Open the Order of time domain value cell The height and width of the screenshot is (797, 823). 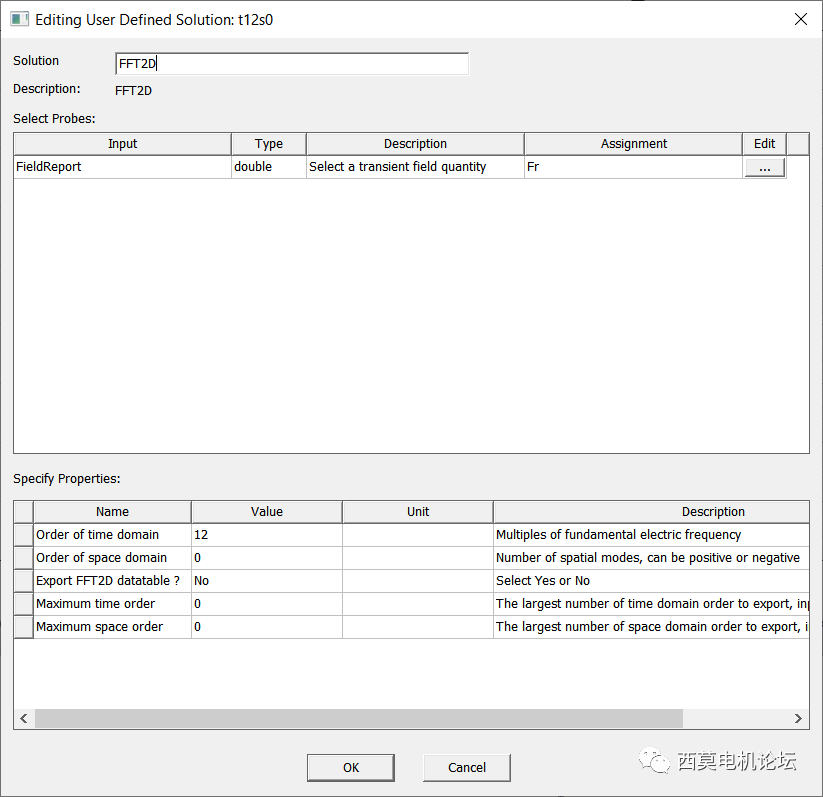tap(265, 534)
